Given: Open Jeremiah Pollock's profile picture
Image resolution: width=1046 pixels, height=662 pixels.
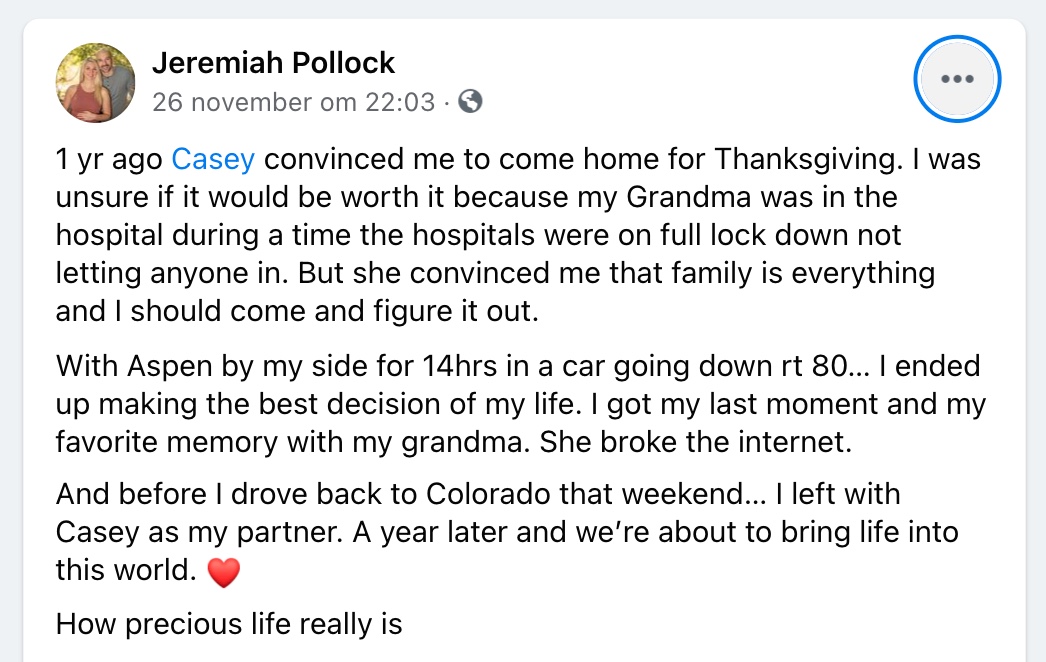Looking at the screenshot, I should pyautogui.click(x=95, y=83).
